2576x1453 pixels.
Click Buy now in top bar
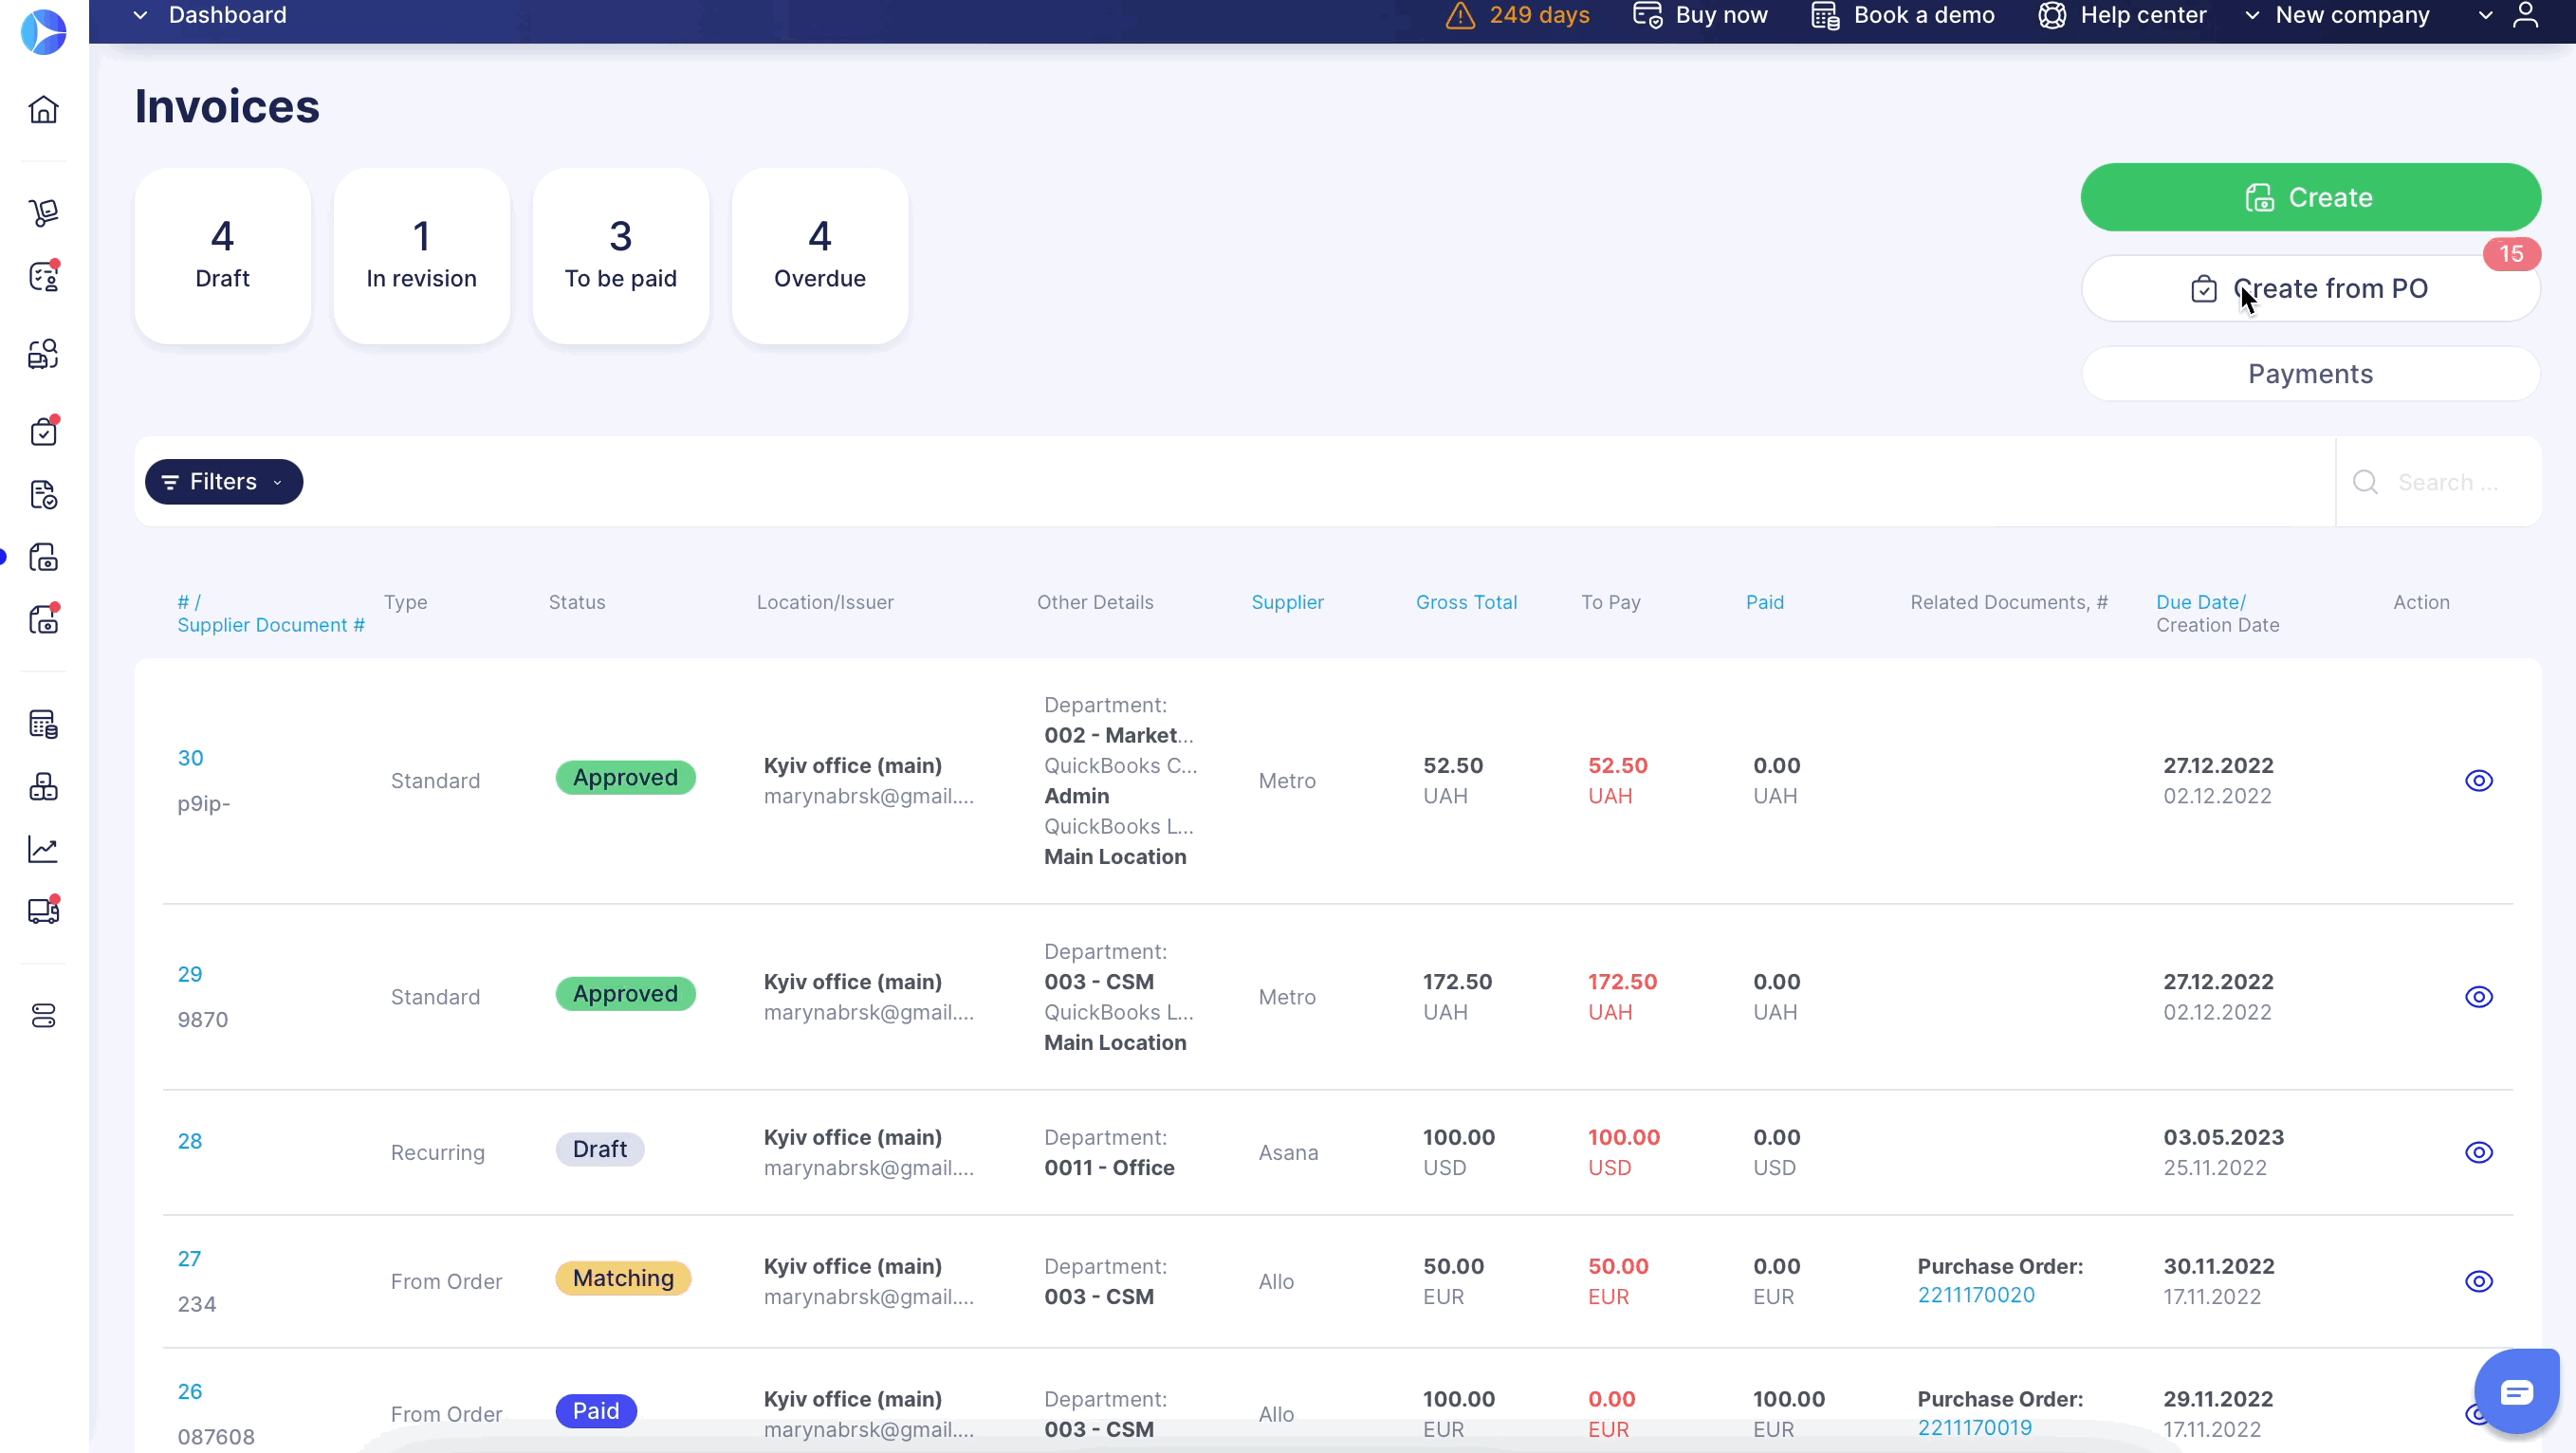point(1700,15)
